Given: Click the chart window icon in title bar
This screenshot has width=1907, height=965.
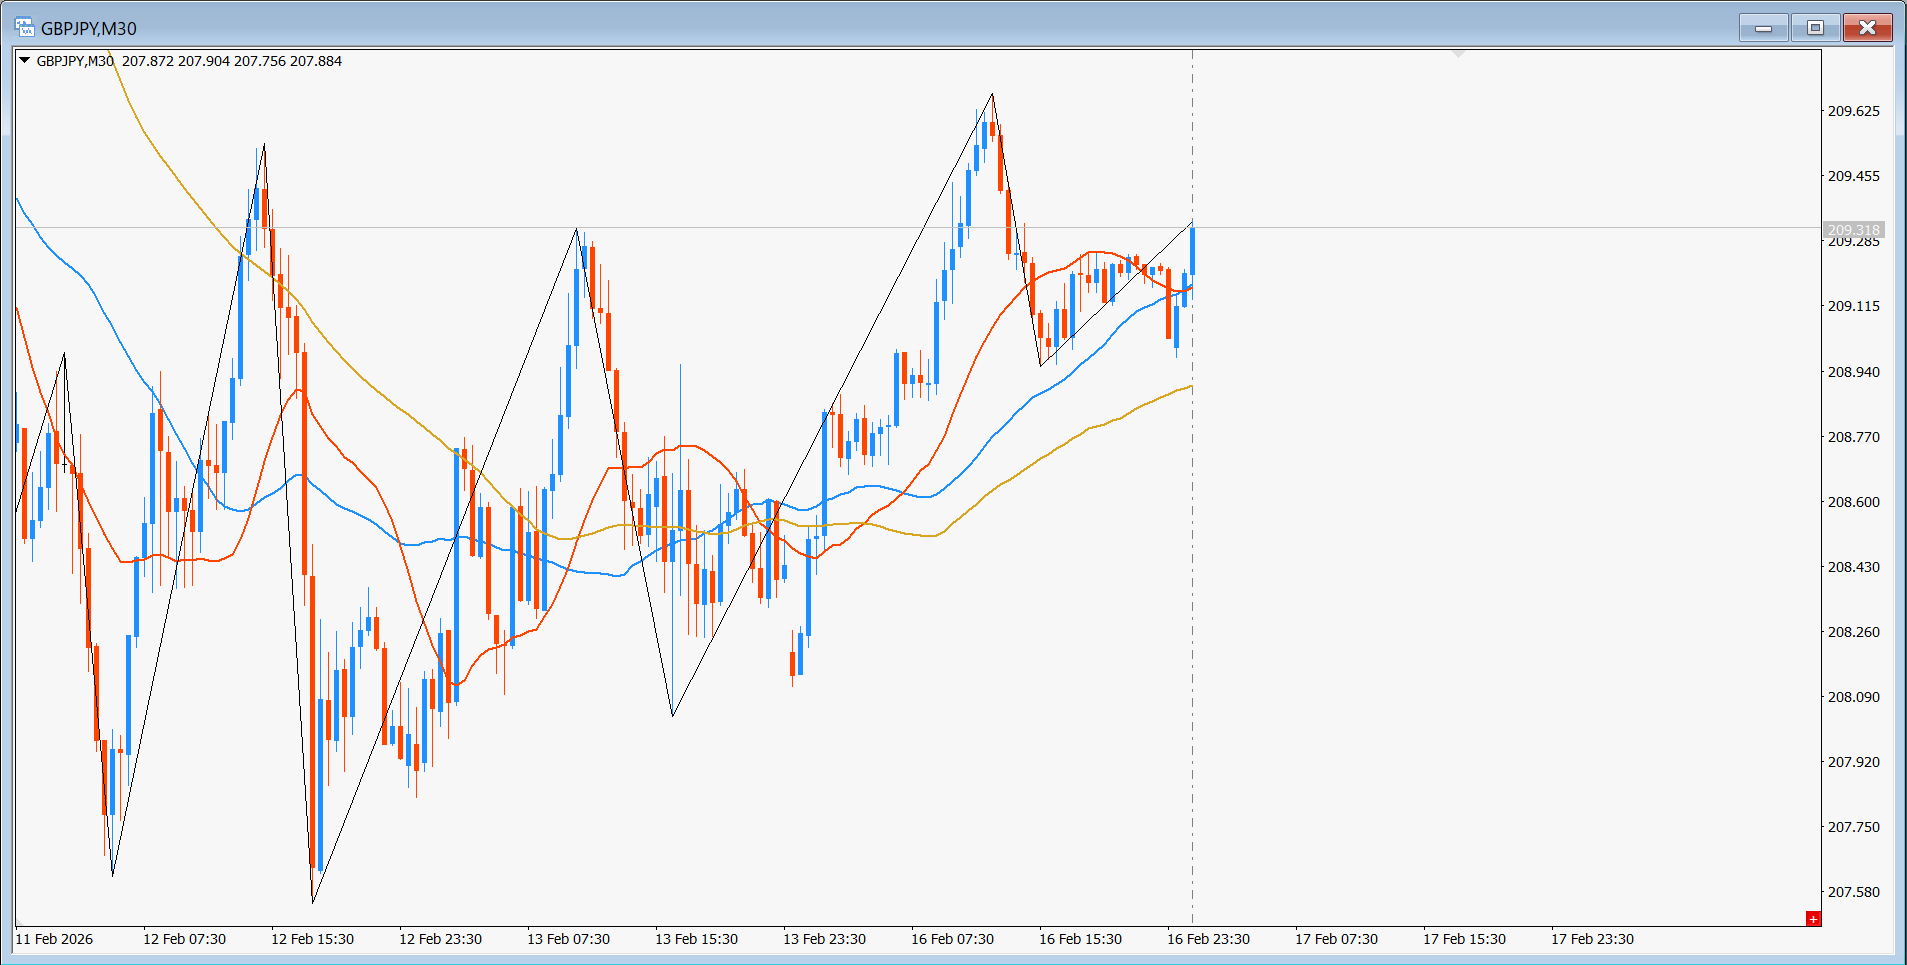Looking at the screenshot, I should (x=24, y=27).
